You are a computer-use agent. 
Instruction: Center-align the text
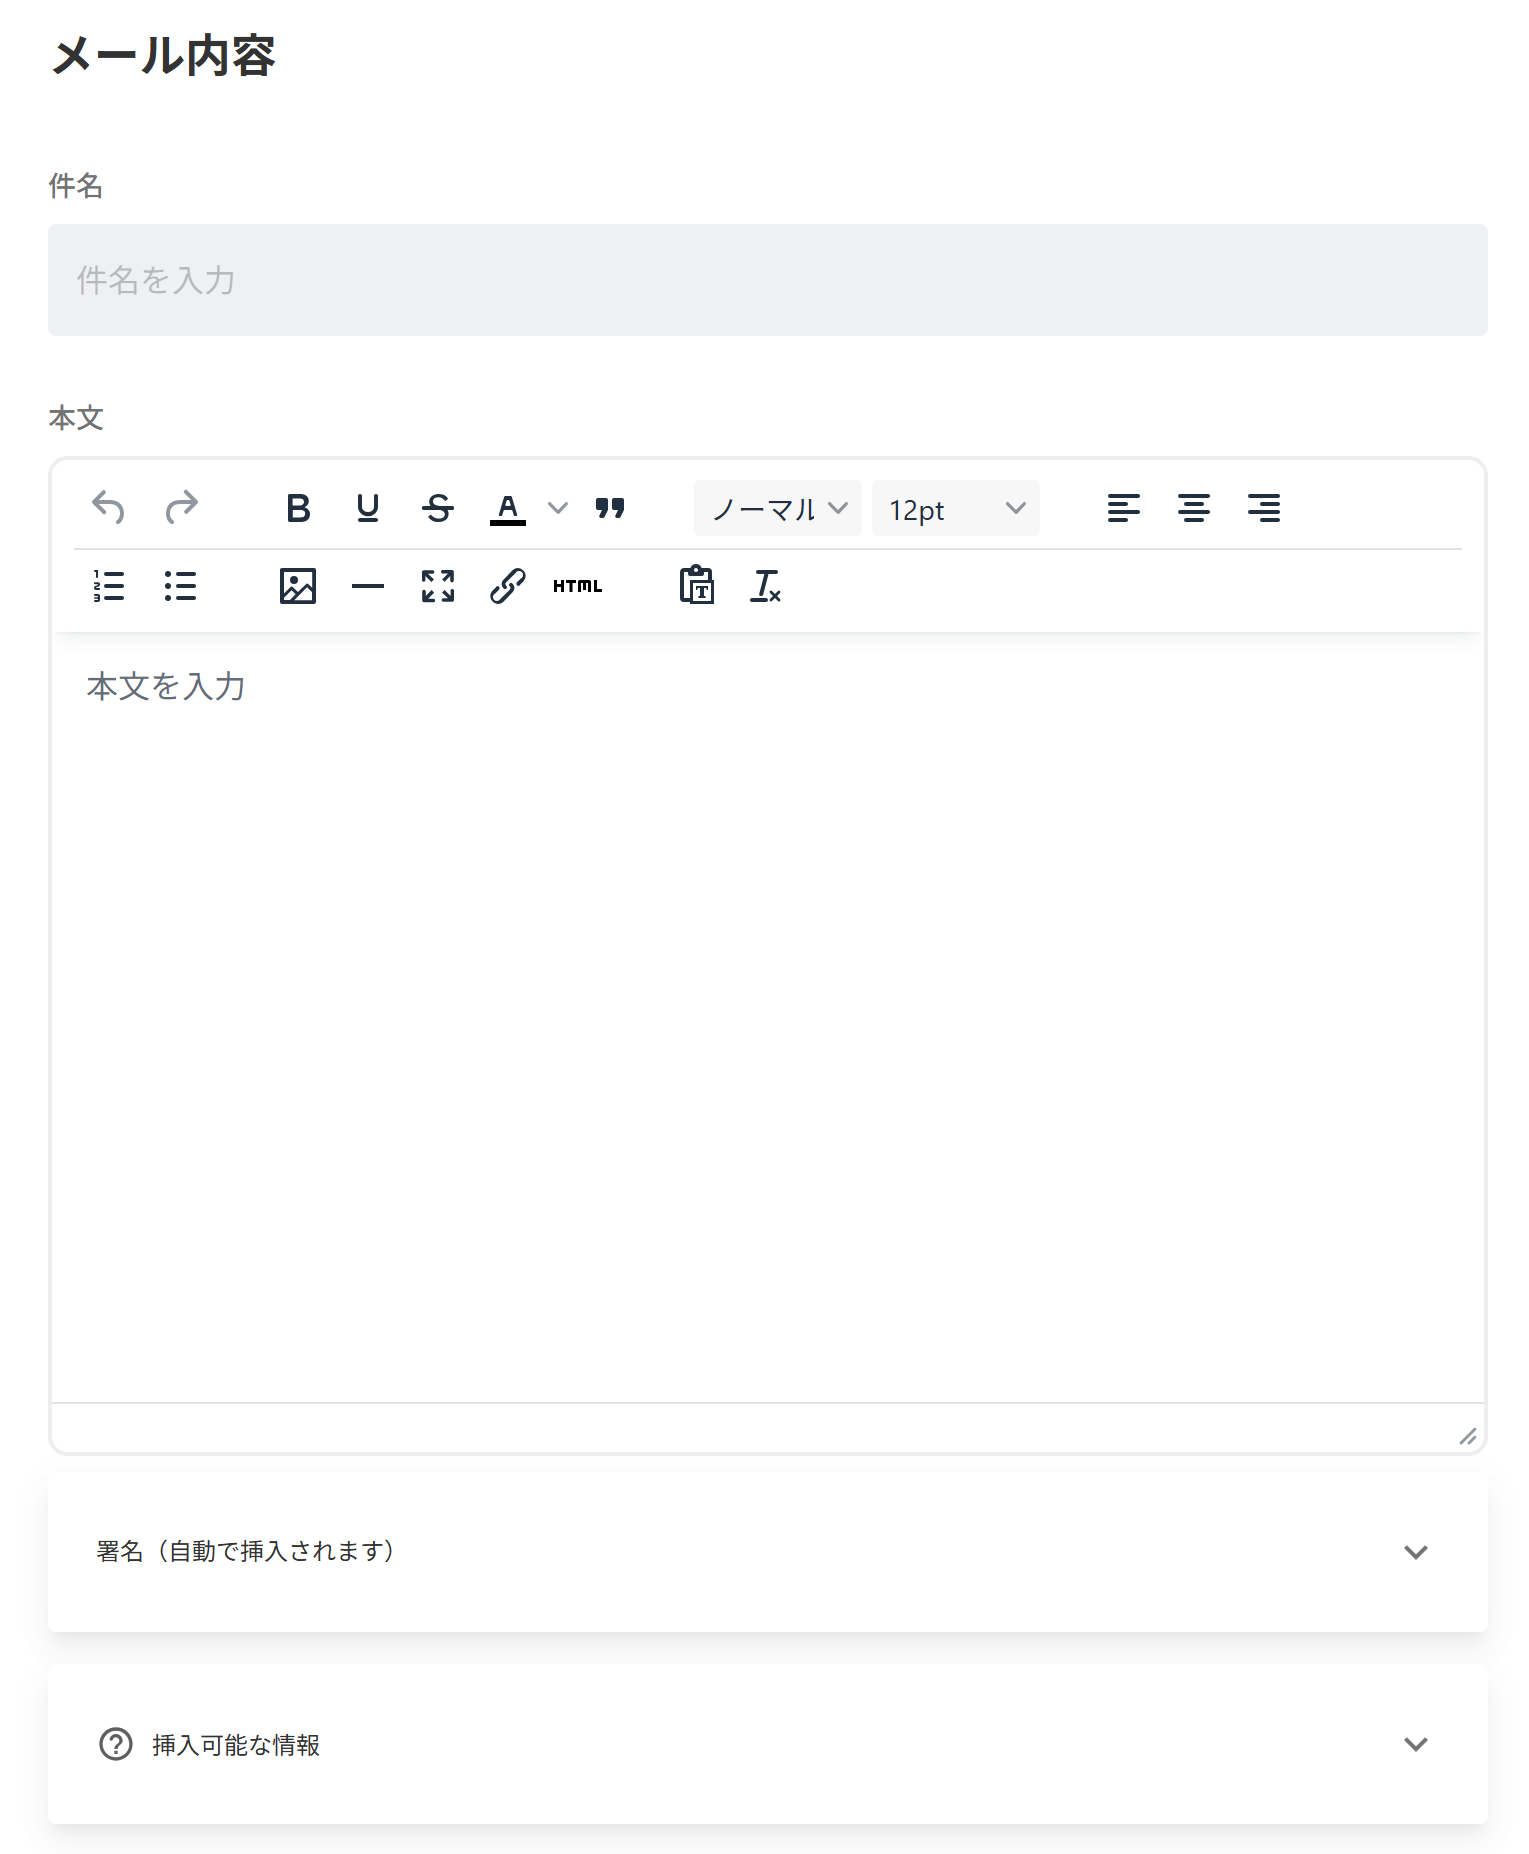(1194, 508)
